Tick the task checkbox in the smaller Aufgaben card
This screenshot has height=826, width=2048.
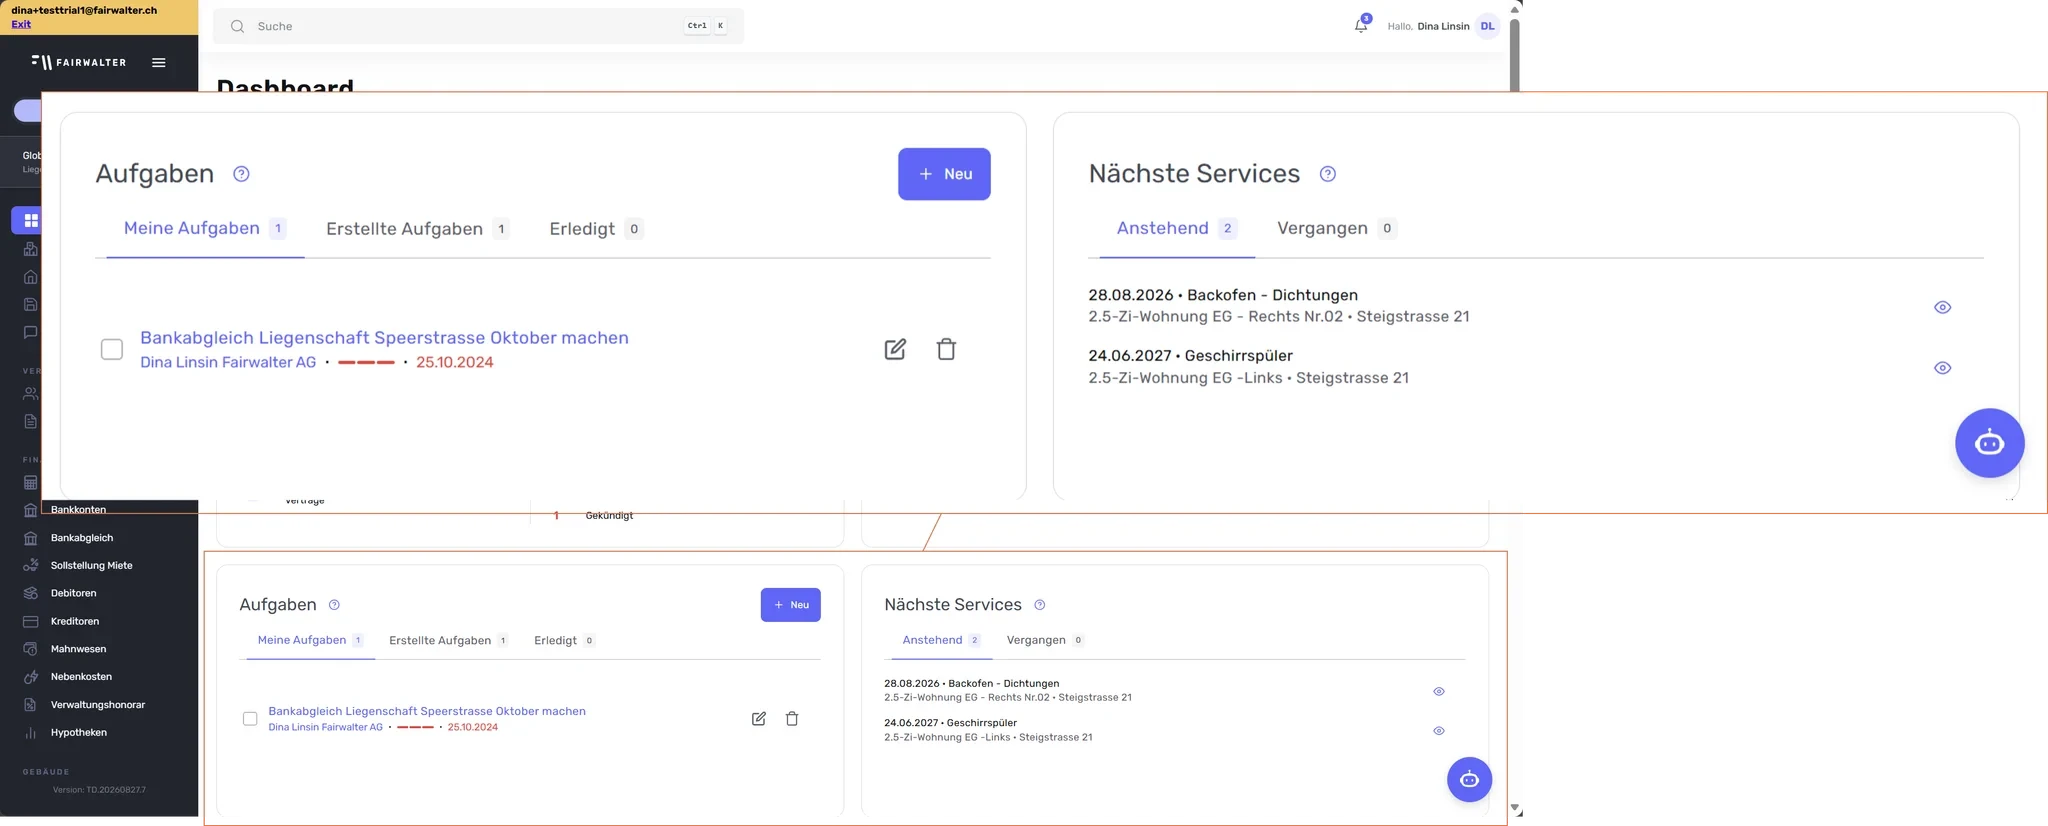[x=250, y=718]
